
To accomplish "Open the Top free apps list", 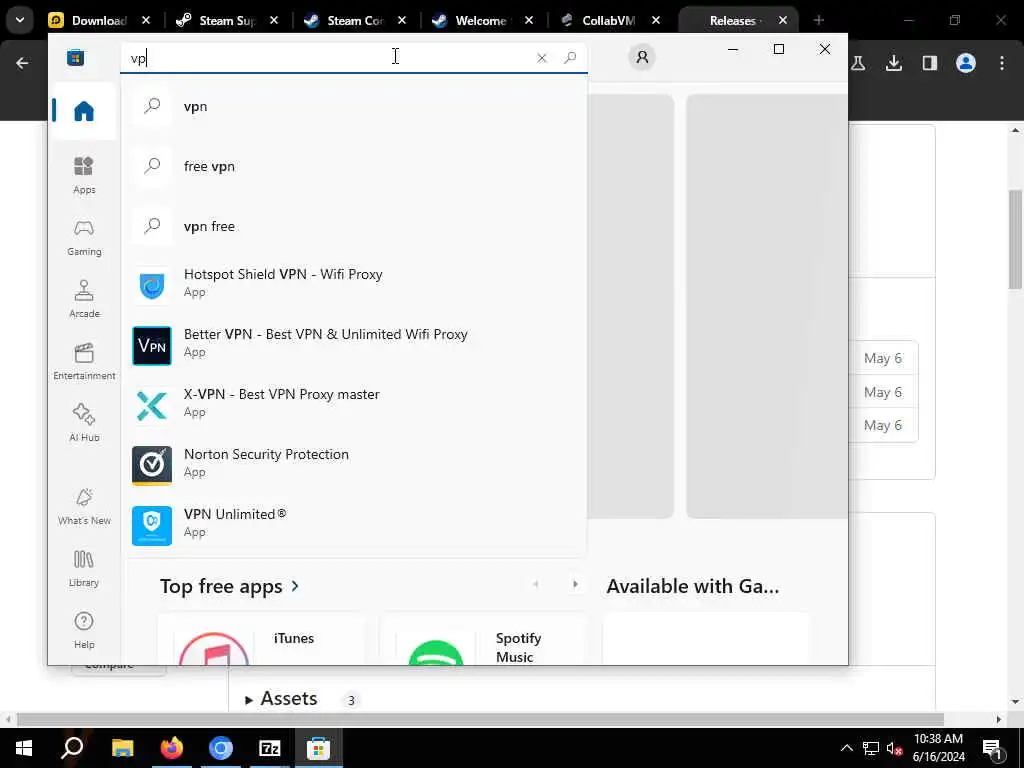I will click(221, 586).
